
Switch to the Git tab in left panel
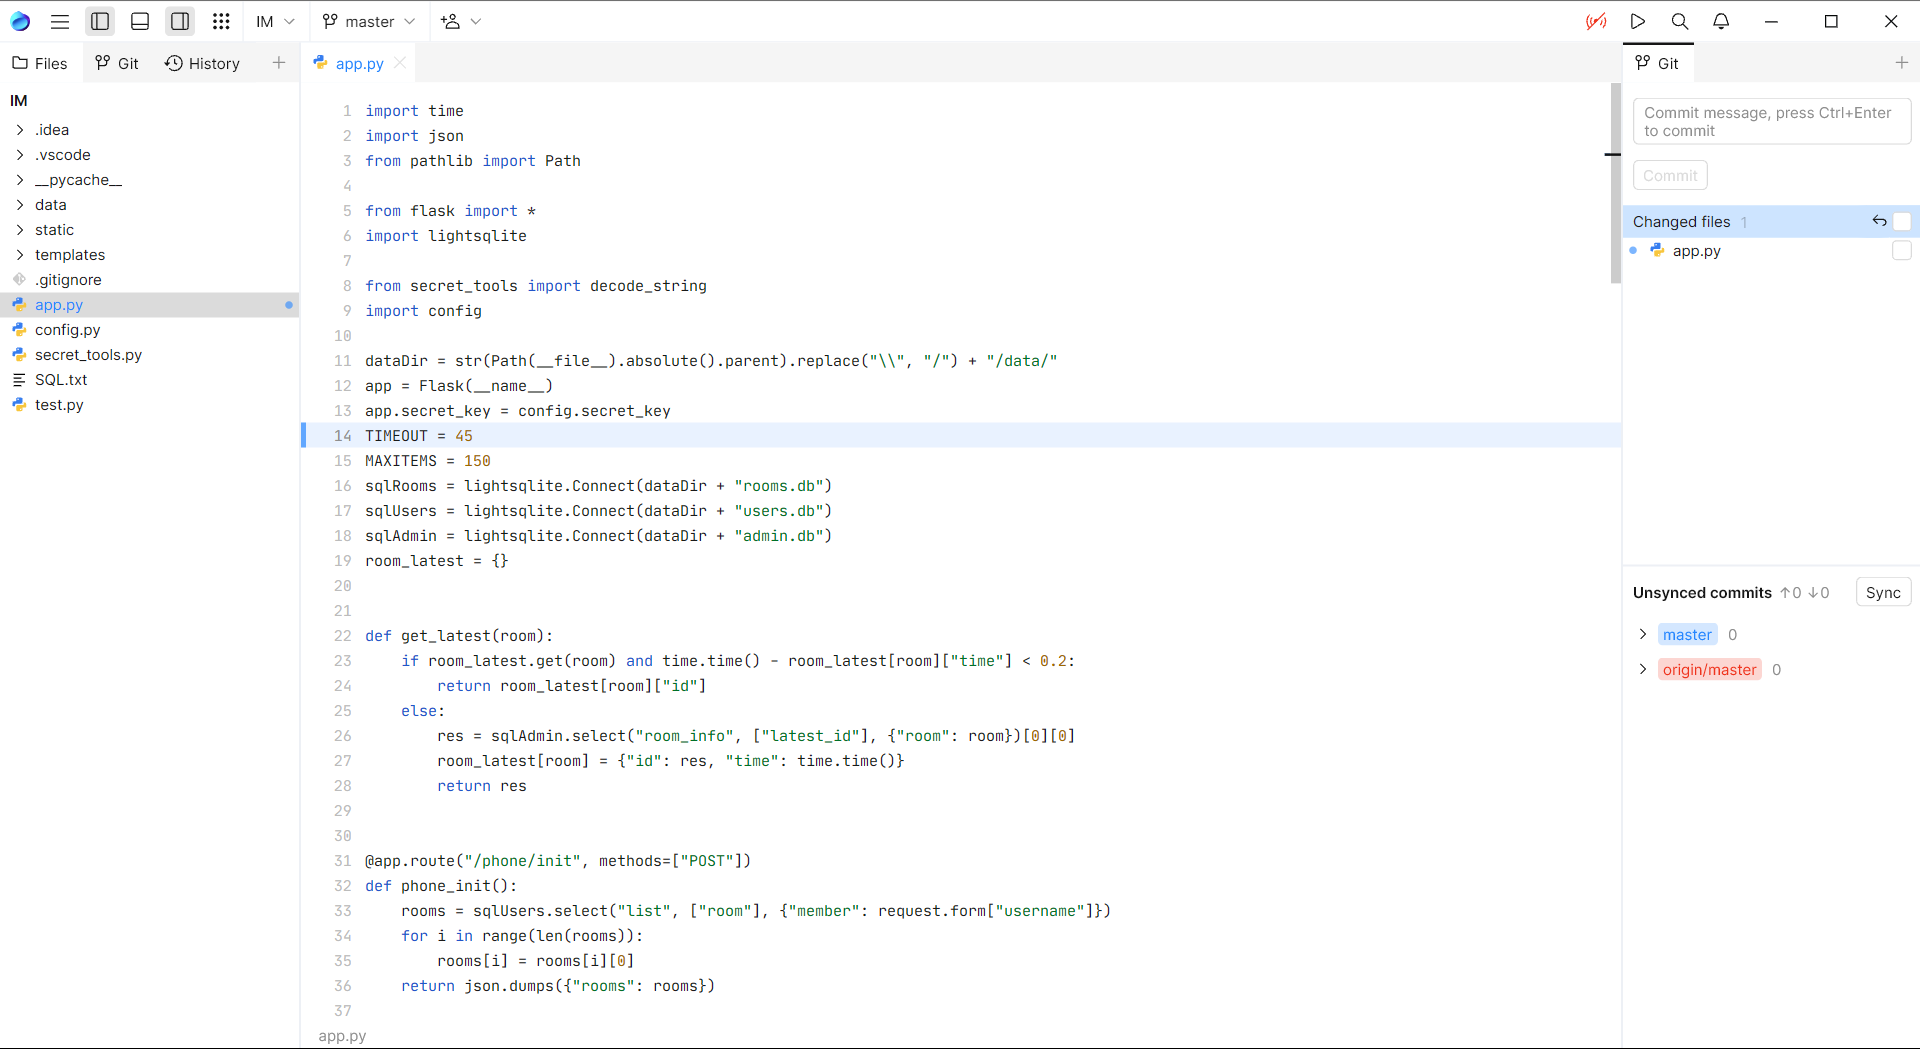click(117, 63)
